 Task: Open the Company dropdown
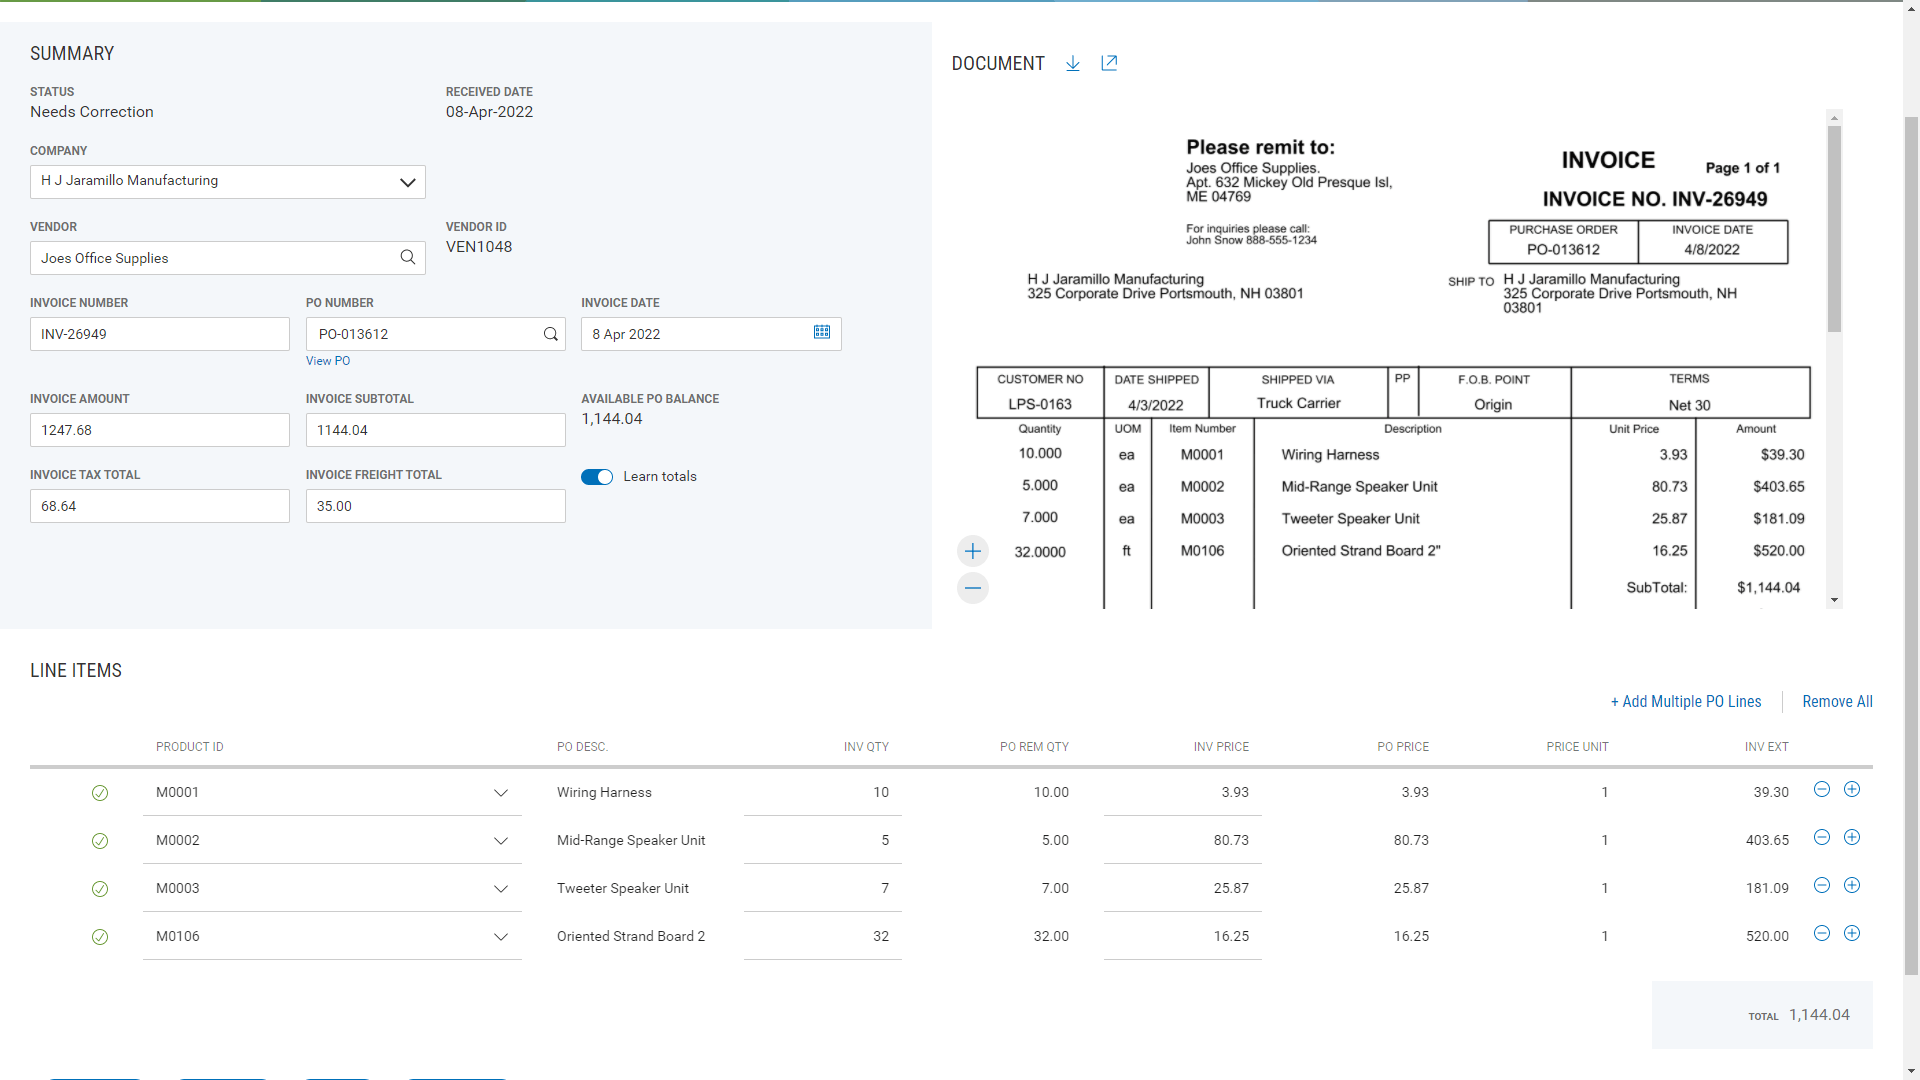pyautogui.click(x=407, y=182)
